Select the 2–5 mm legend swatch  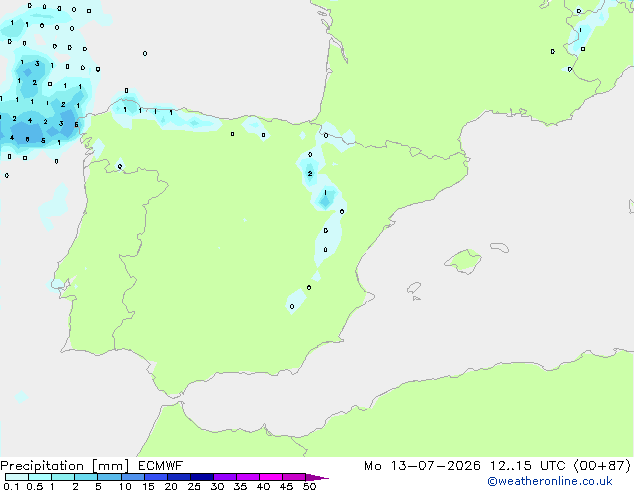point(86,477)
